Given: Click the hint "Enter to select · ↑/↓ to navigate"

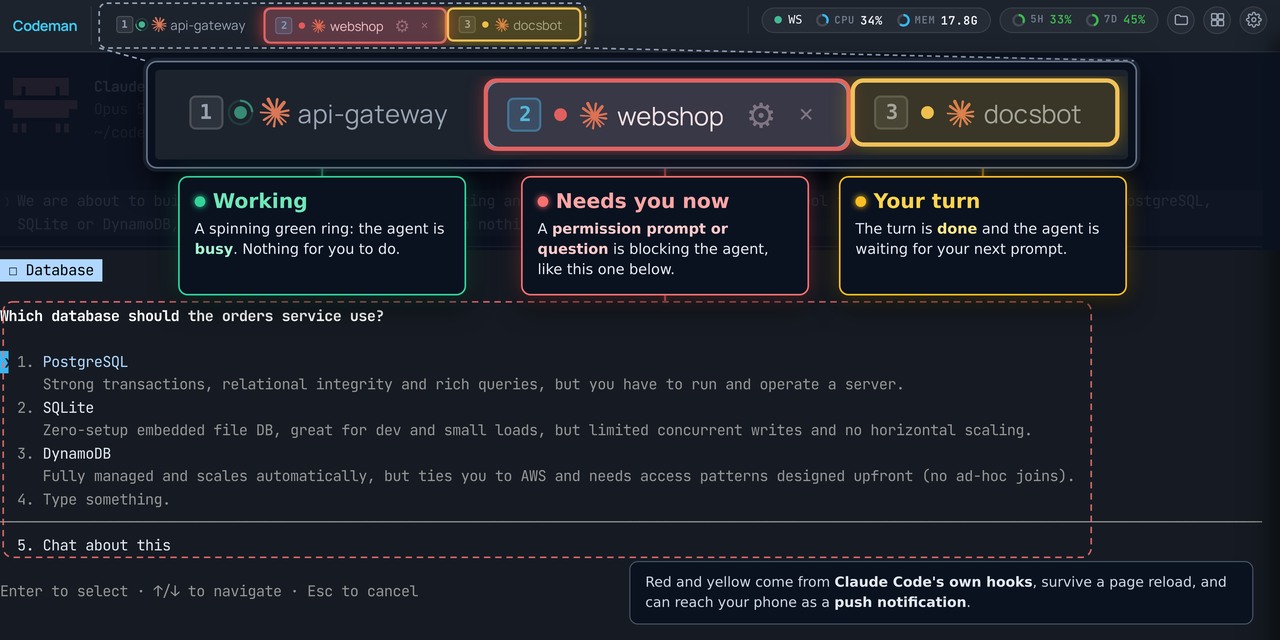Looking at the screenshot, I should pos(141,592).
